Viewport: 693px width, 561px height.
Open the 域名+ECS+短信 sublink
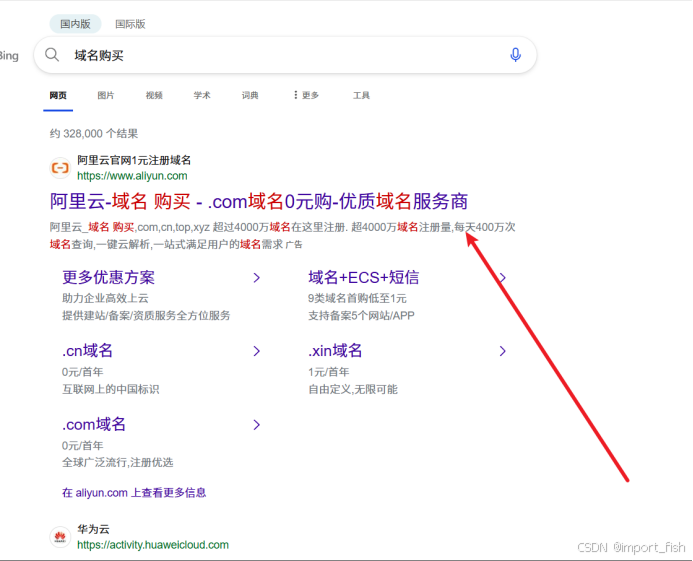coord(363,278)
